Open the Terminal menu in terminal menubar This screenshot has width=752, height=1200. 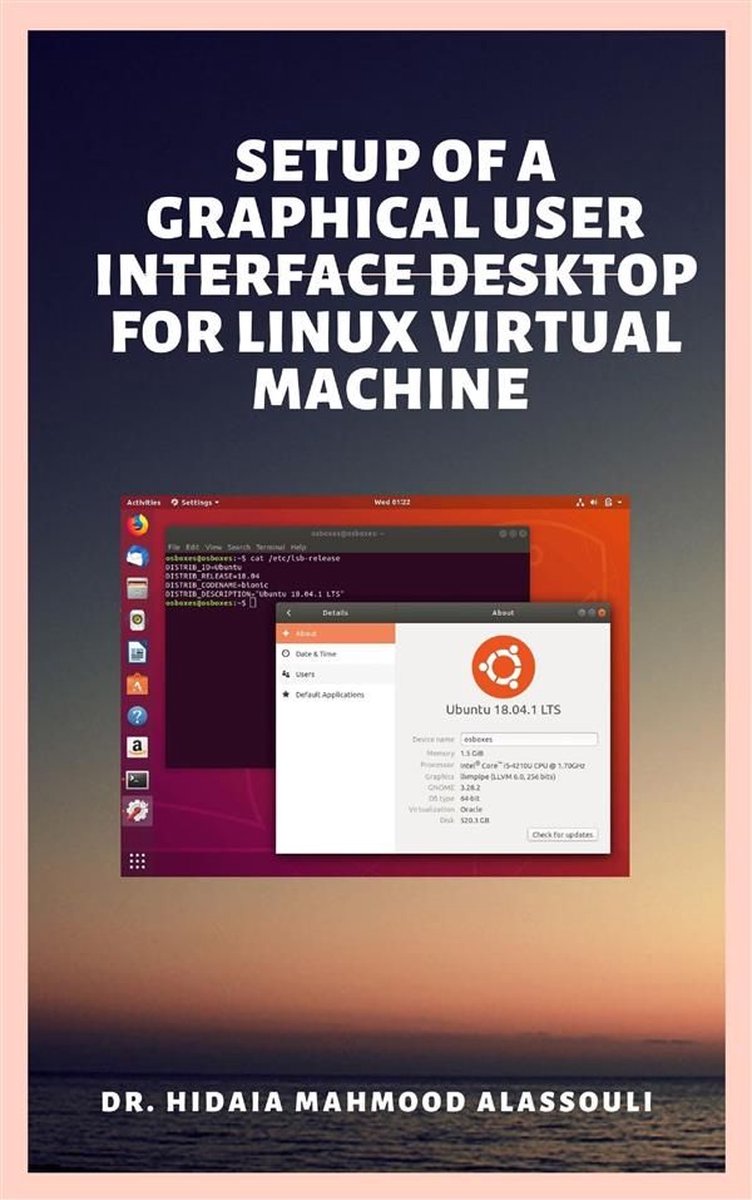(270, 547)
